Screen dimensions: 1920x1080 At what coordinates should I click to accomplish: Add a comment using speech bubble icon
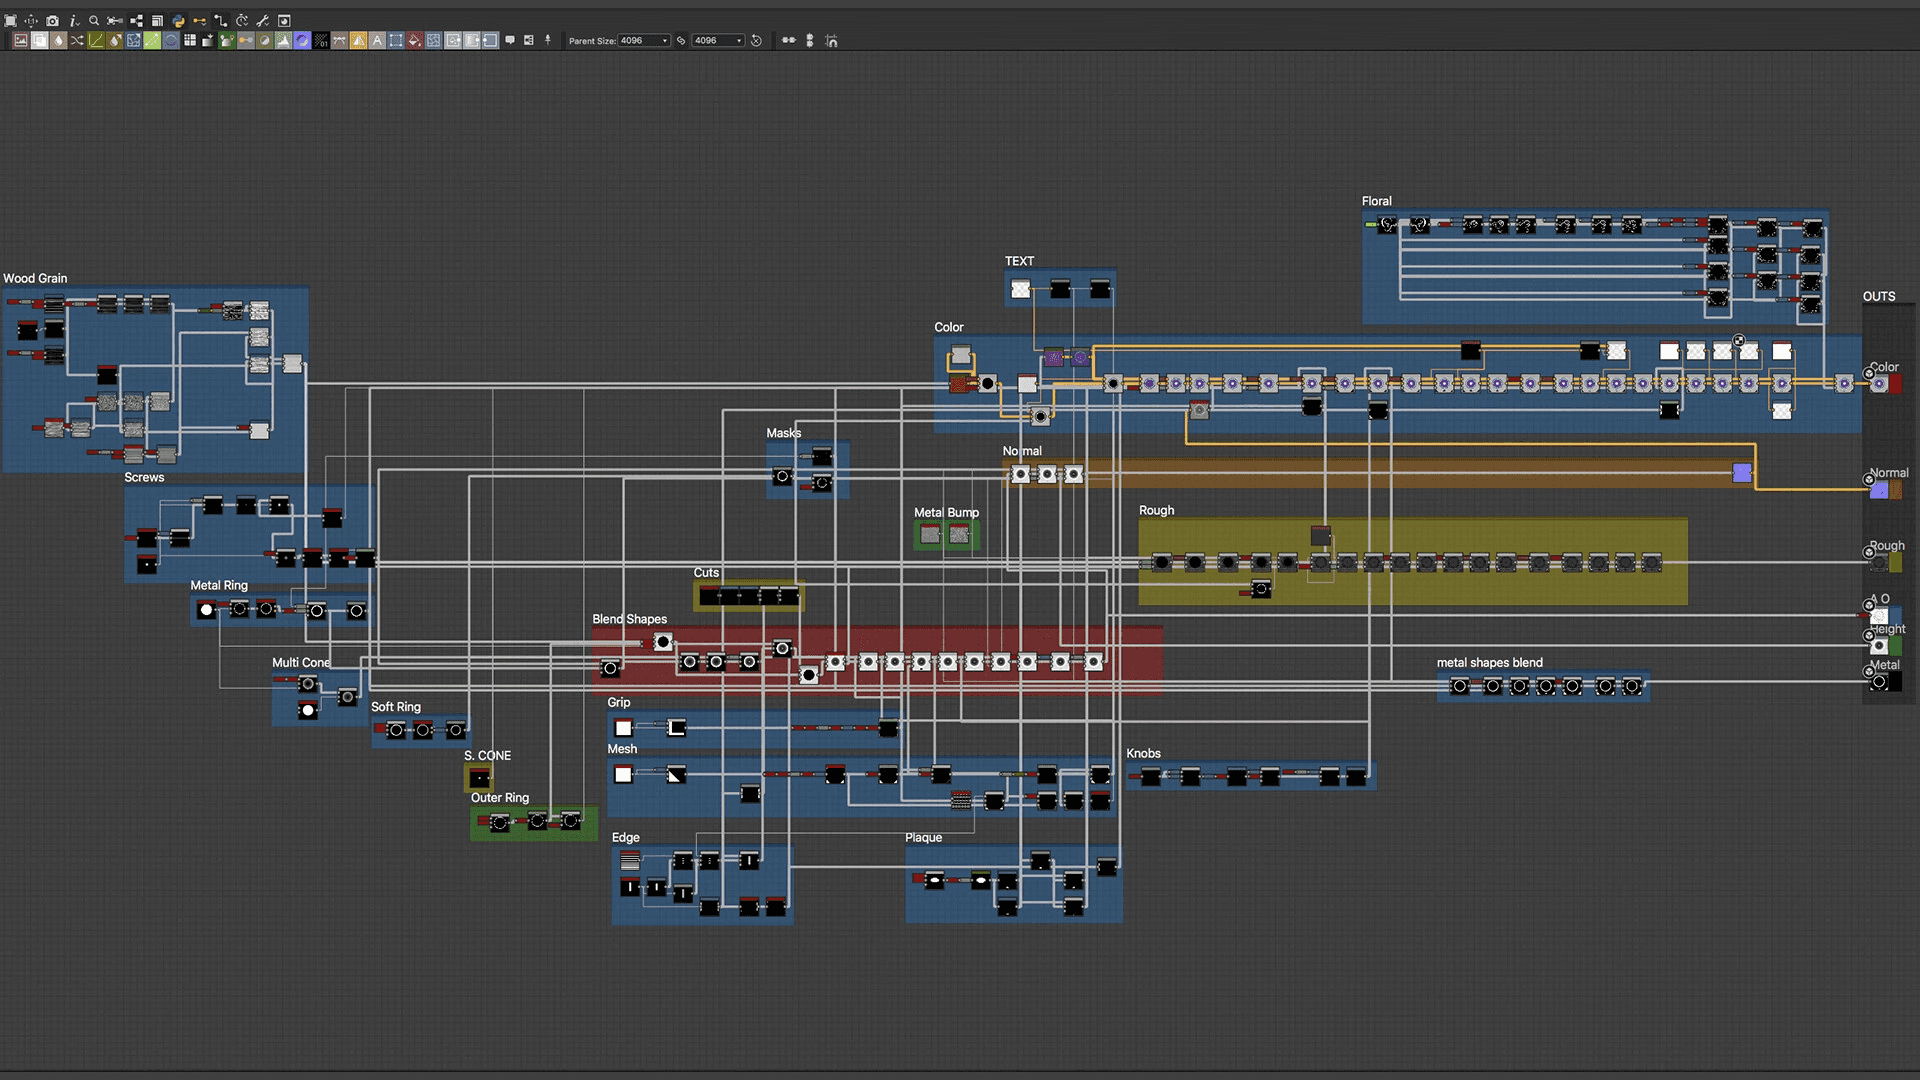510,40
